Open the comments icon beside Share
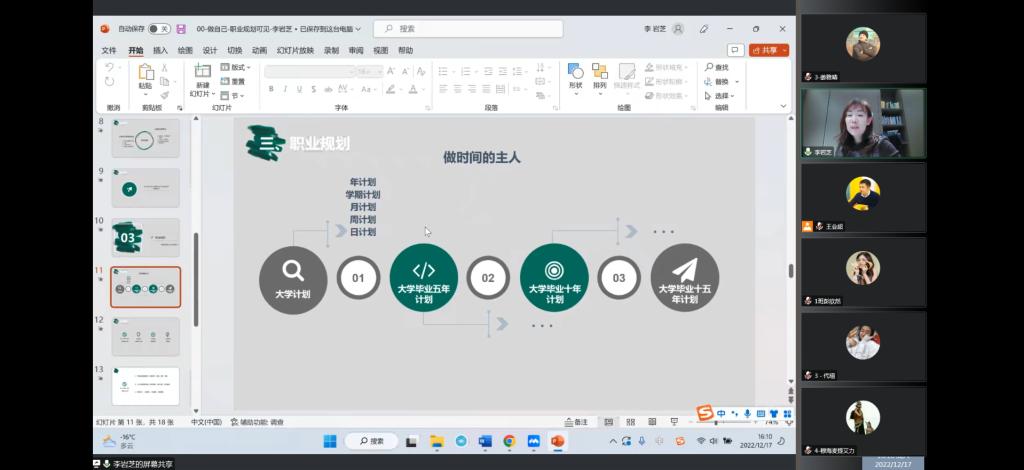Image resolution: width=1024 pixels, height=470 pixels. pyautogui.click(x=735, y=50)
